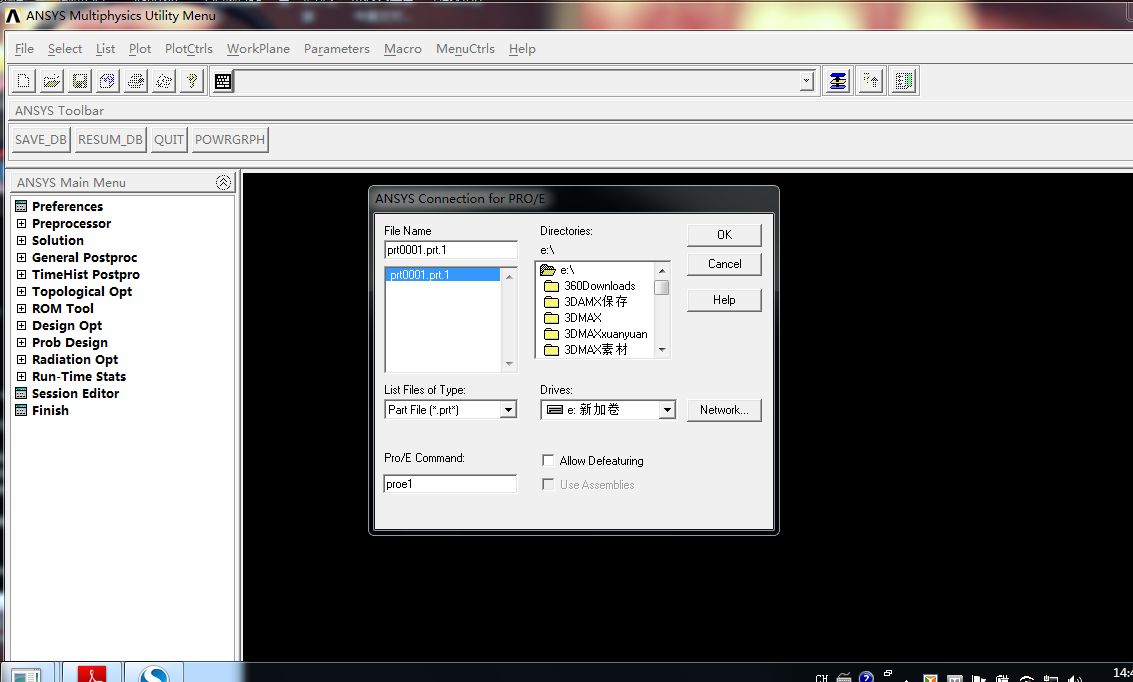
Task: Expand the General Postproc node
Action: coord(21,258)
